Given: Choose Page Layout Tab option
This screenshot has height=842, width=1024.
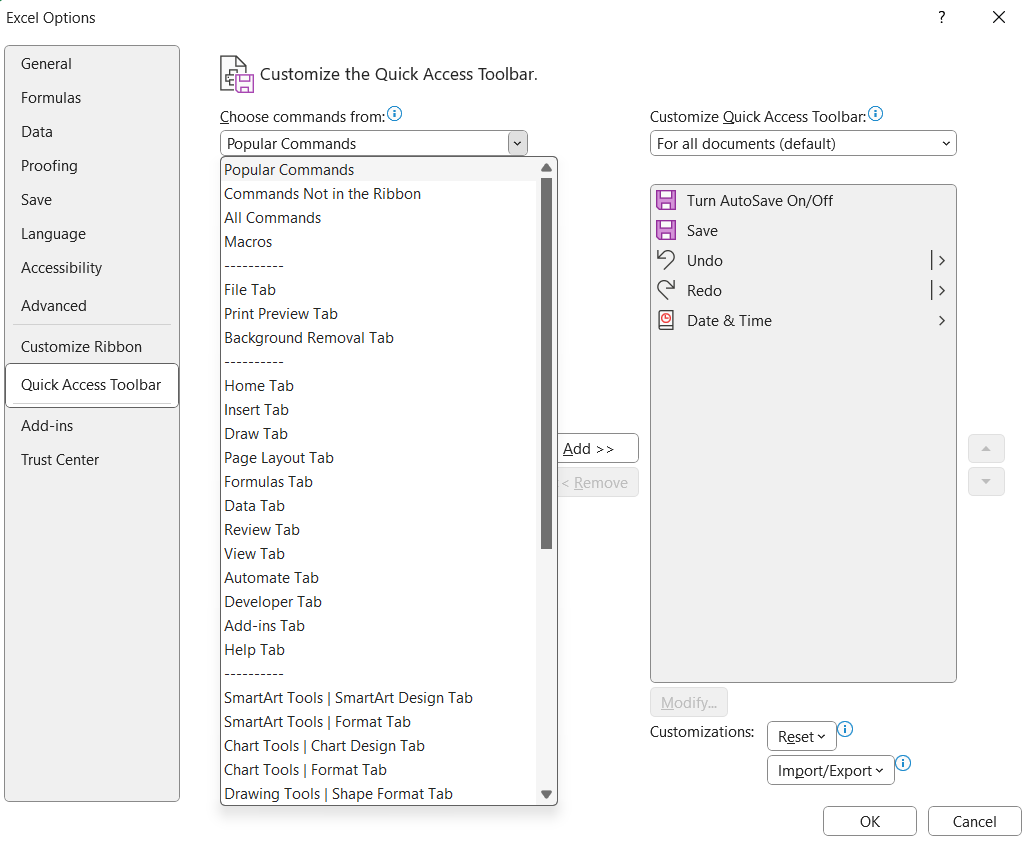Looking at the screenshot, I should (380, 457).
